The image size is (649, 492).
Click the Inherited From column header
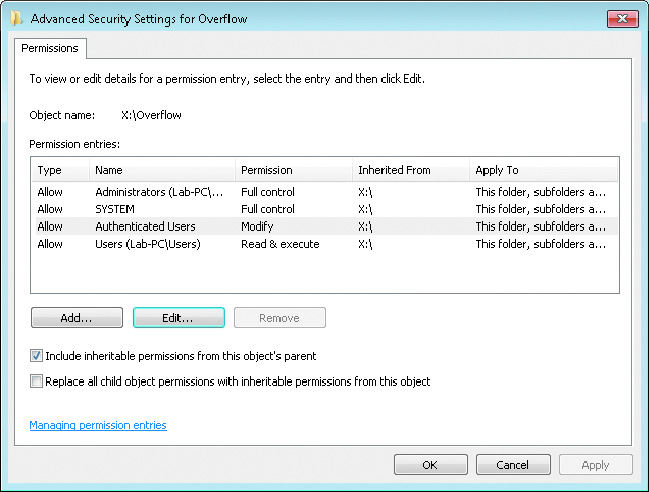411,170
